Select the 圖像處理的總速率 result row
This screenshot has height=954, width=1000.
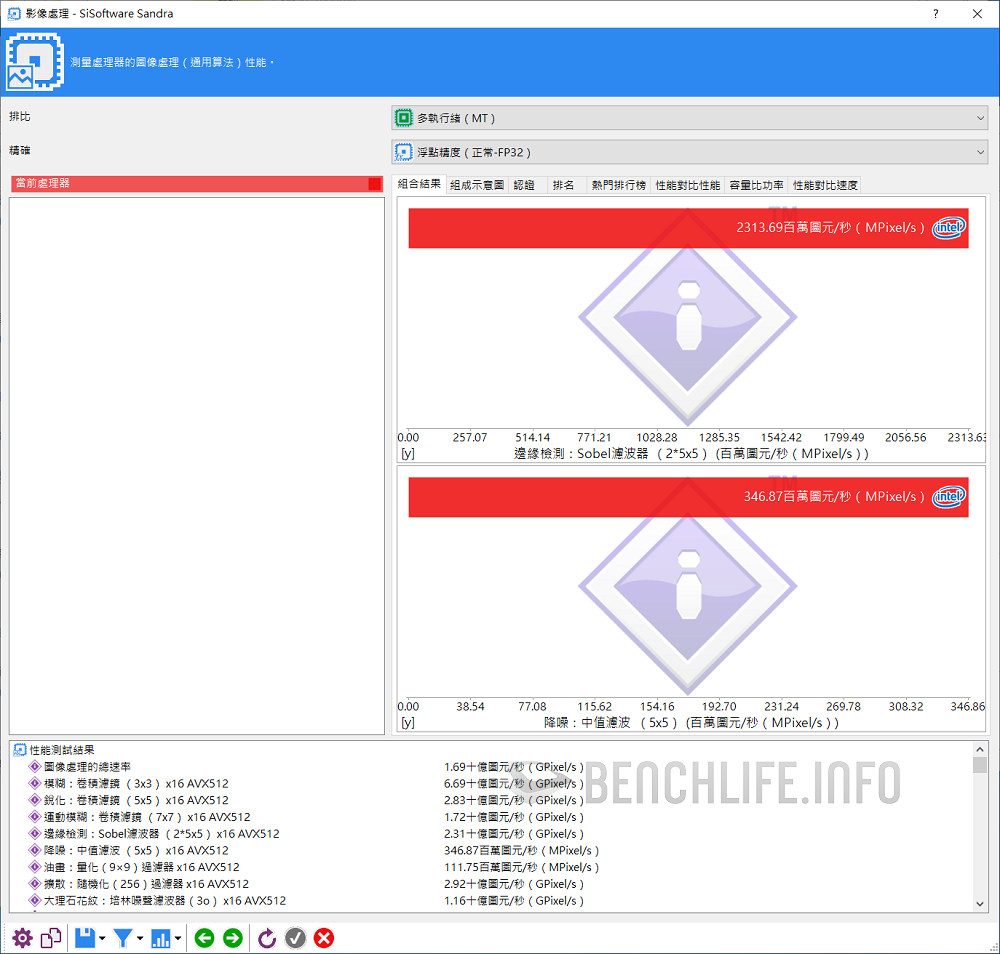tap(87, 767)
